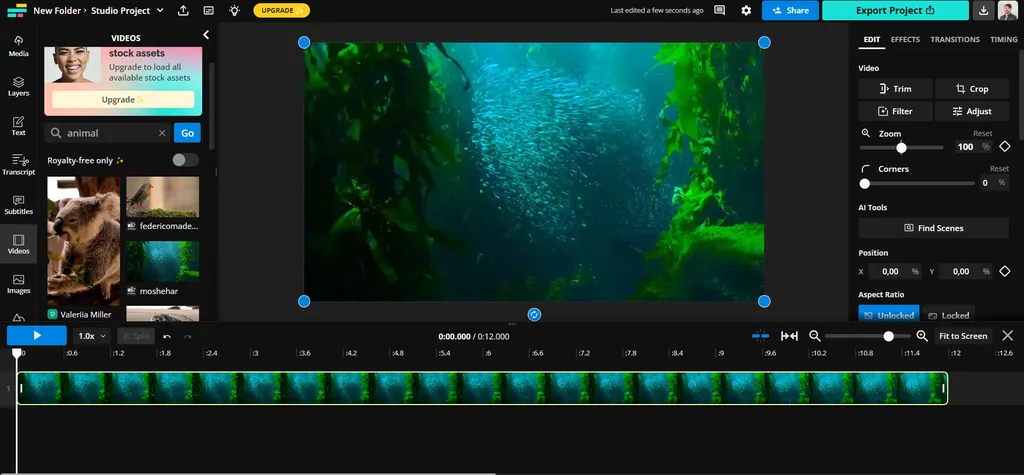1024x475 pixels.
Task: Collapse the Videos panel with chevron
Action: 206,35
